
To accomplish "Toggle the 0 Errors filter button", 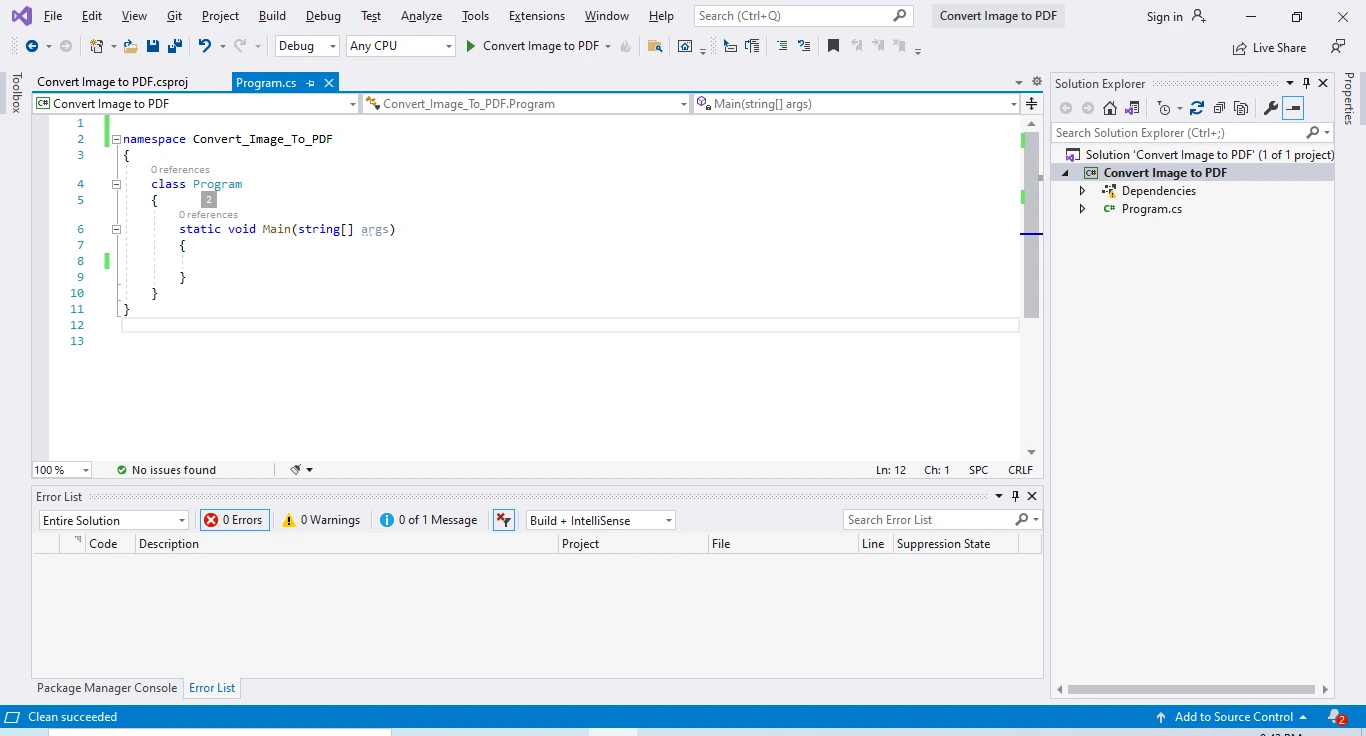I will tap(235, 520).
